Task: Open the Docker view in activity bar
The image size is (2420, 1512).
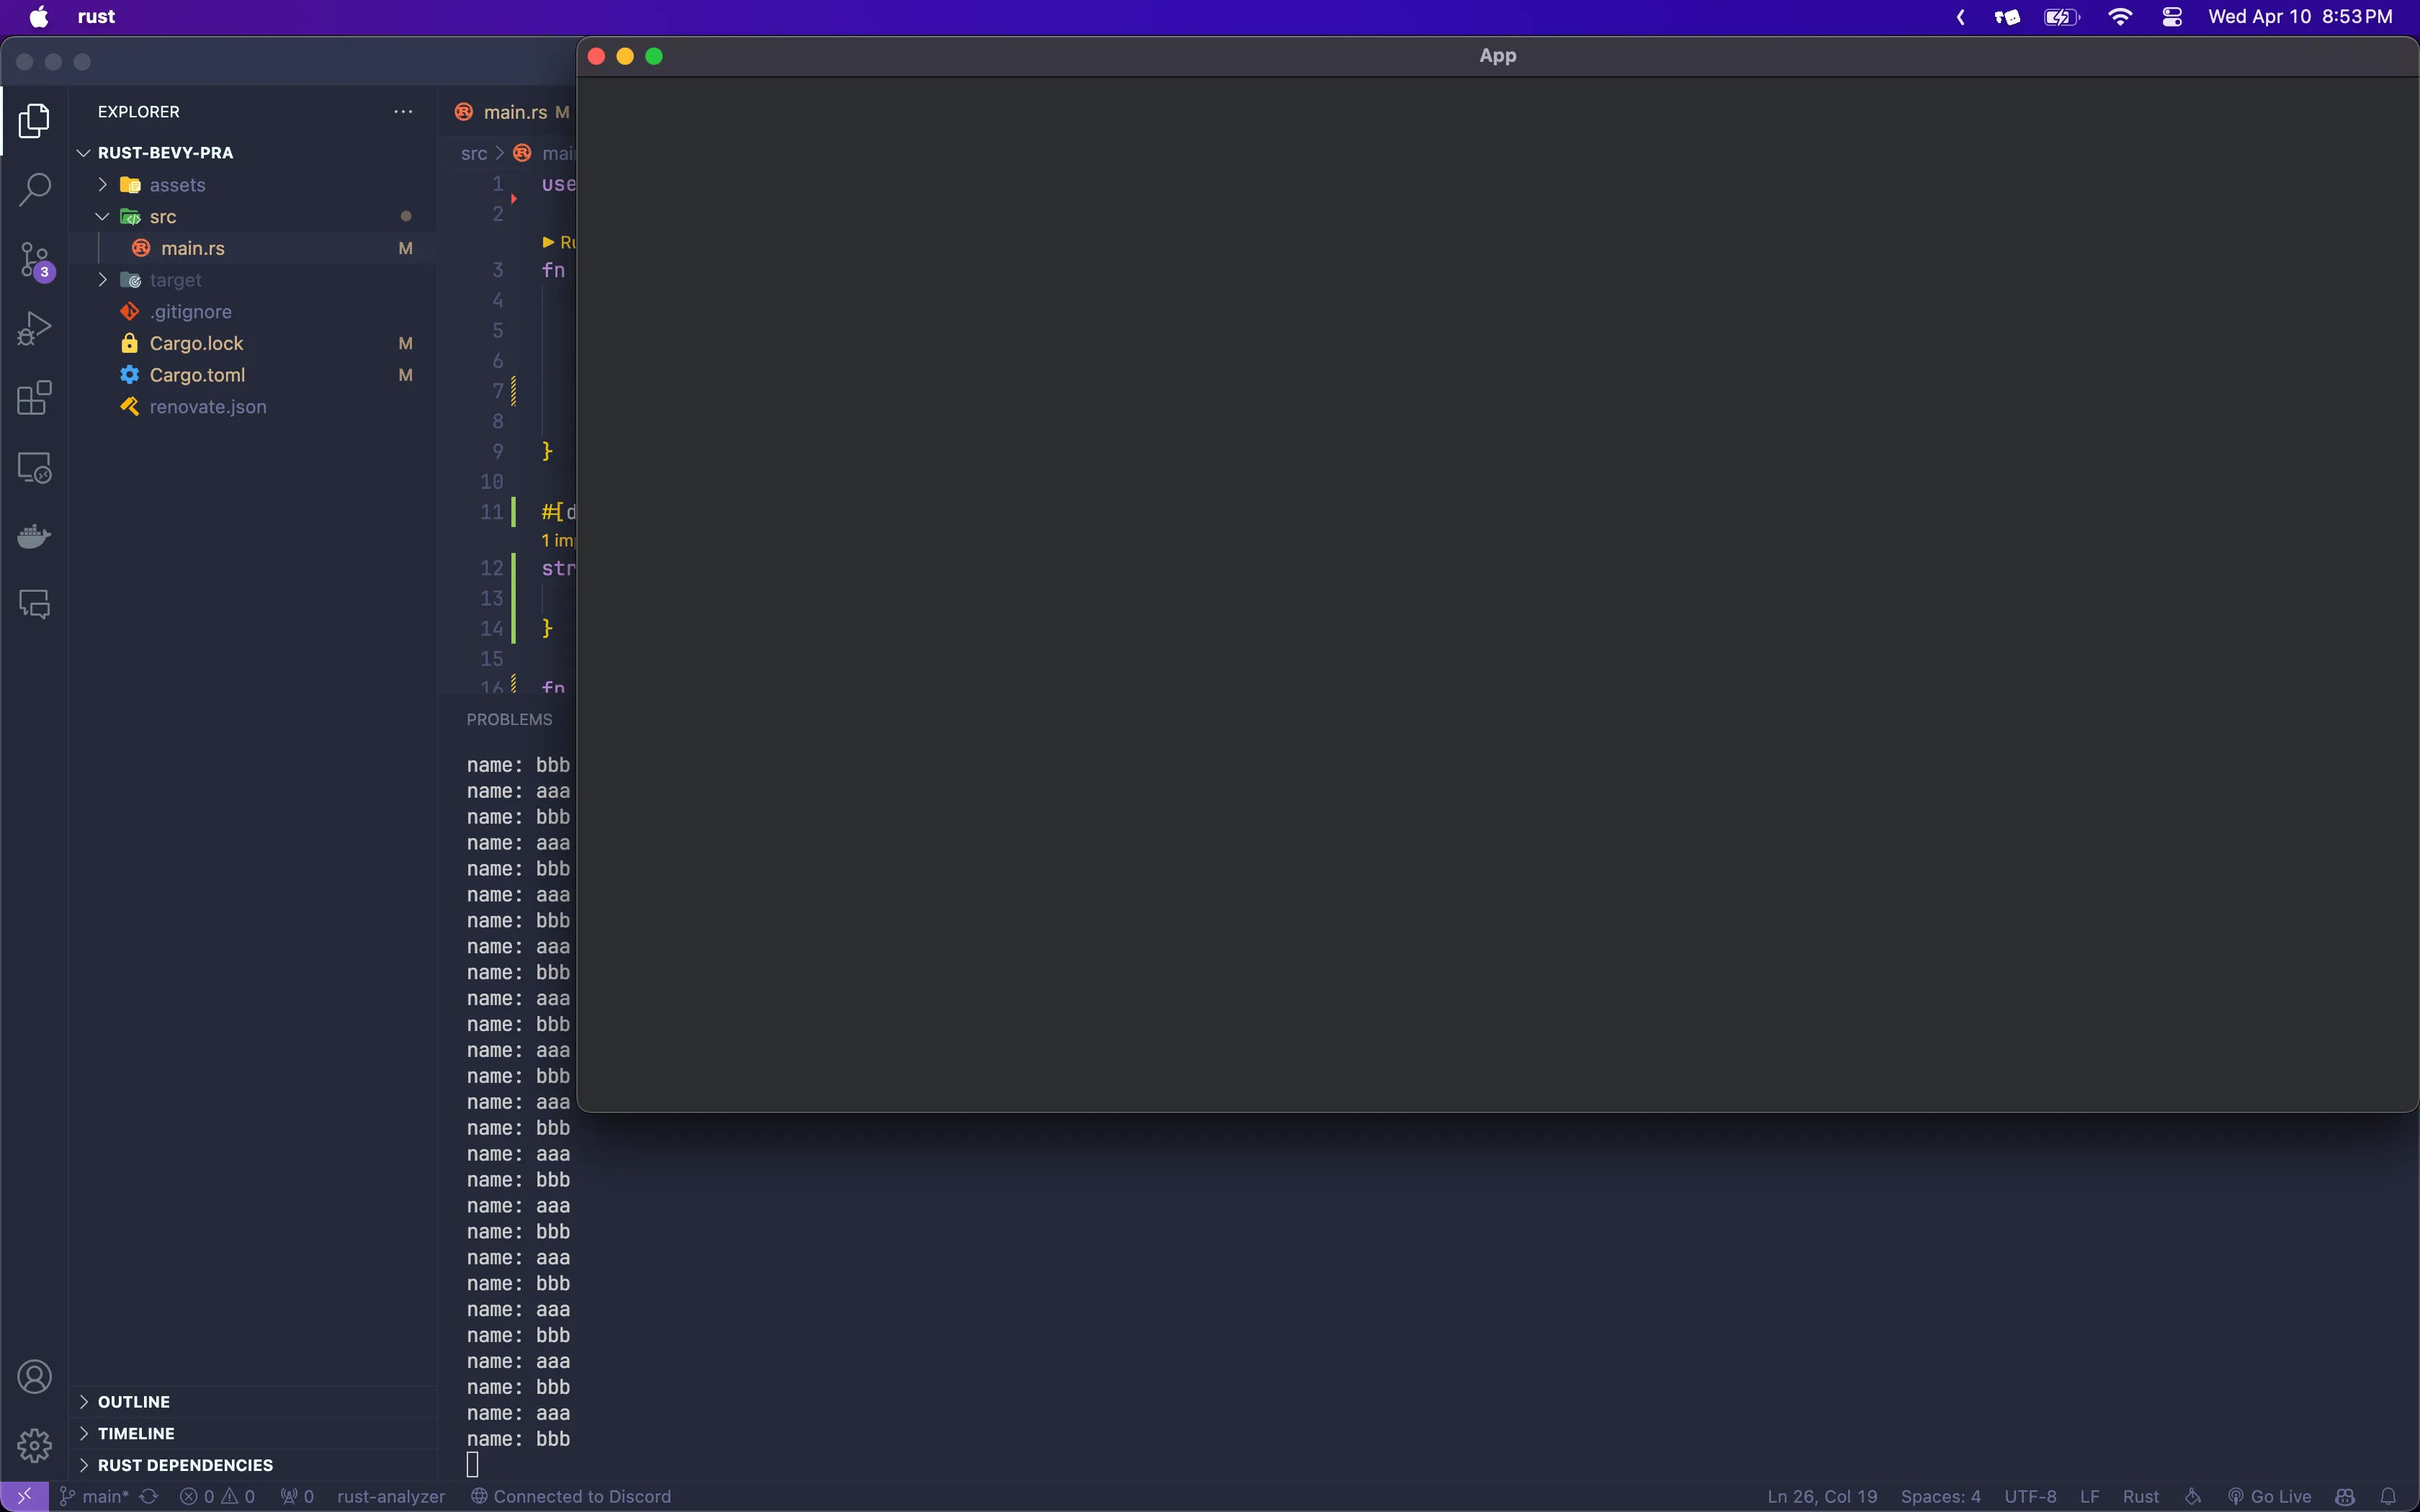Action: point(34,536)
